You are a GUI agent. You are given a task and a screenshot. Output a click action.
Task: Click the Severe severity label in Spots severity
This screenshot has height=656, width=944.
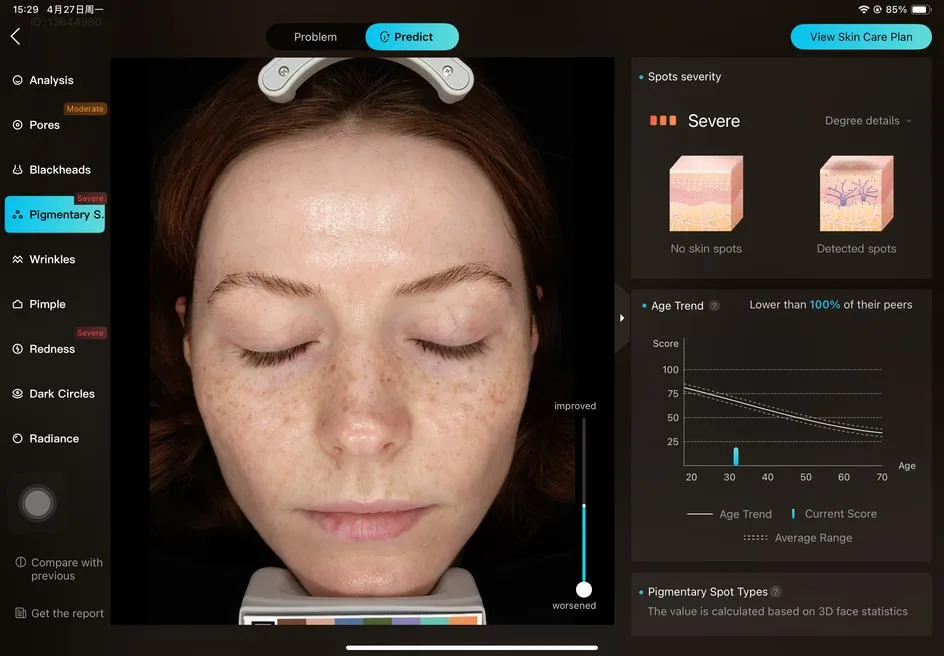click(x=713, y=121)
